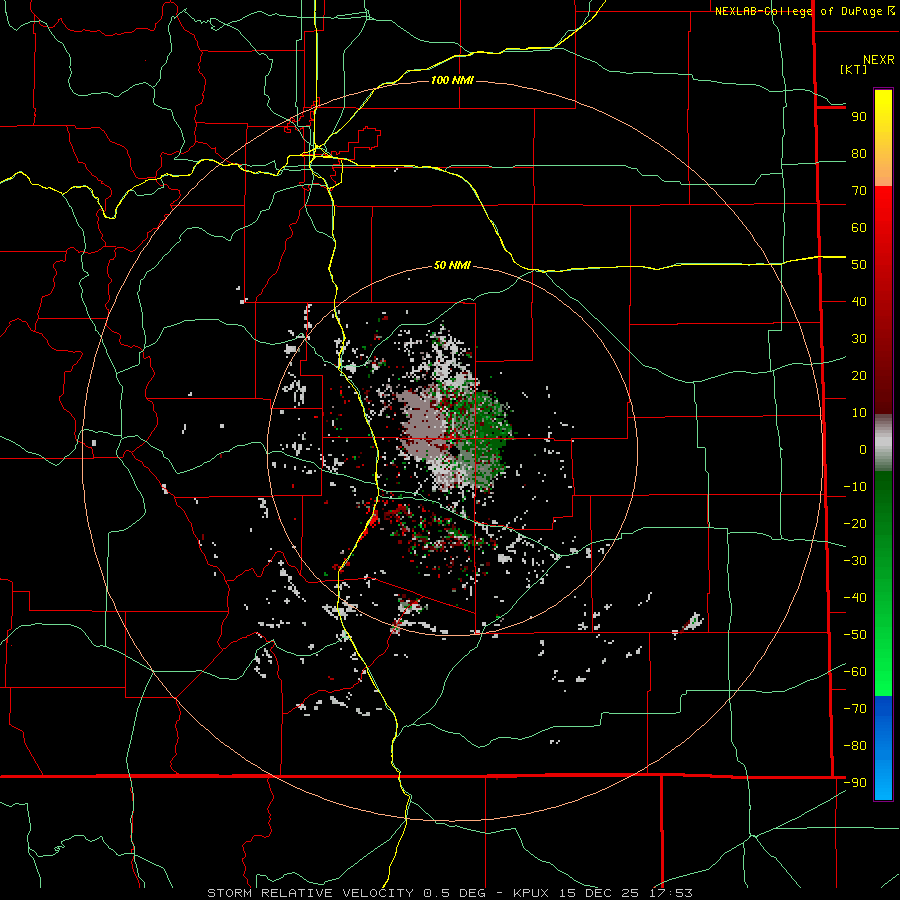Image resolution: width=900 pixels, height=900 pixels.
Task: Click the 30 value on the velocity scale
Action: 859,339
